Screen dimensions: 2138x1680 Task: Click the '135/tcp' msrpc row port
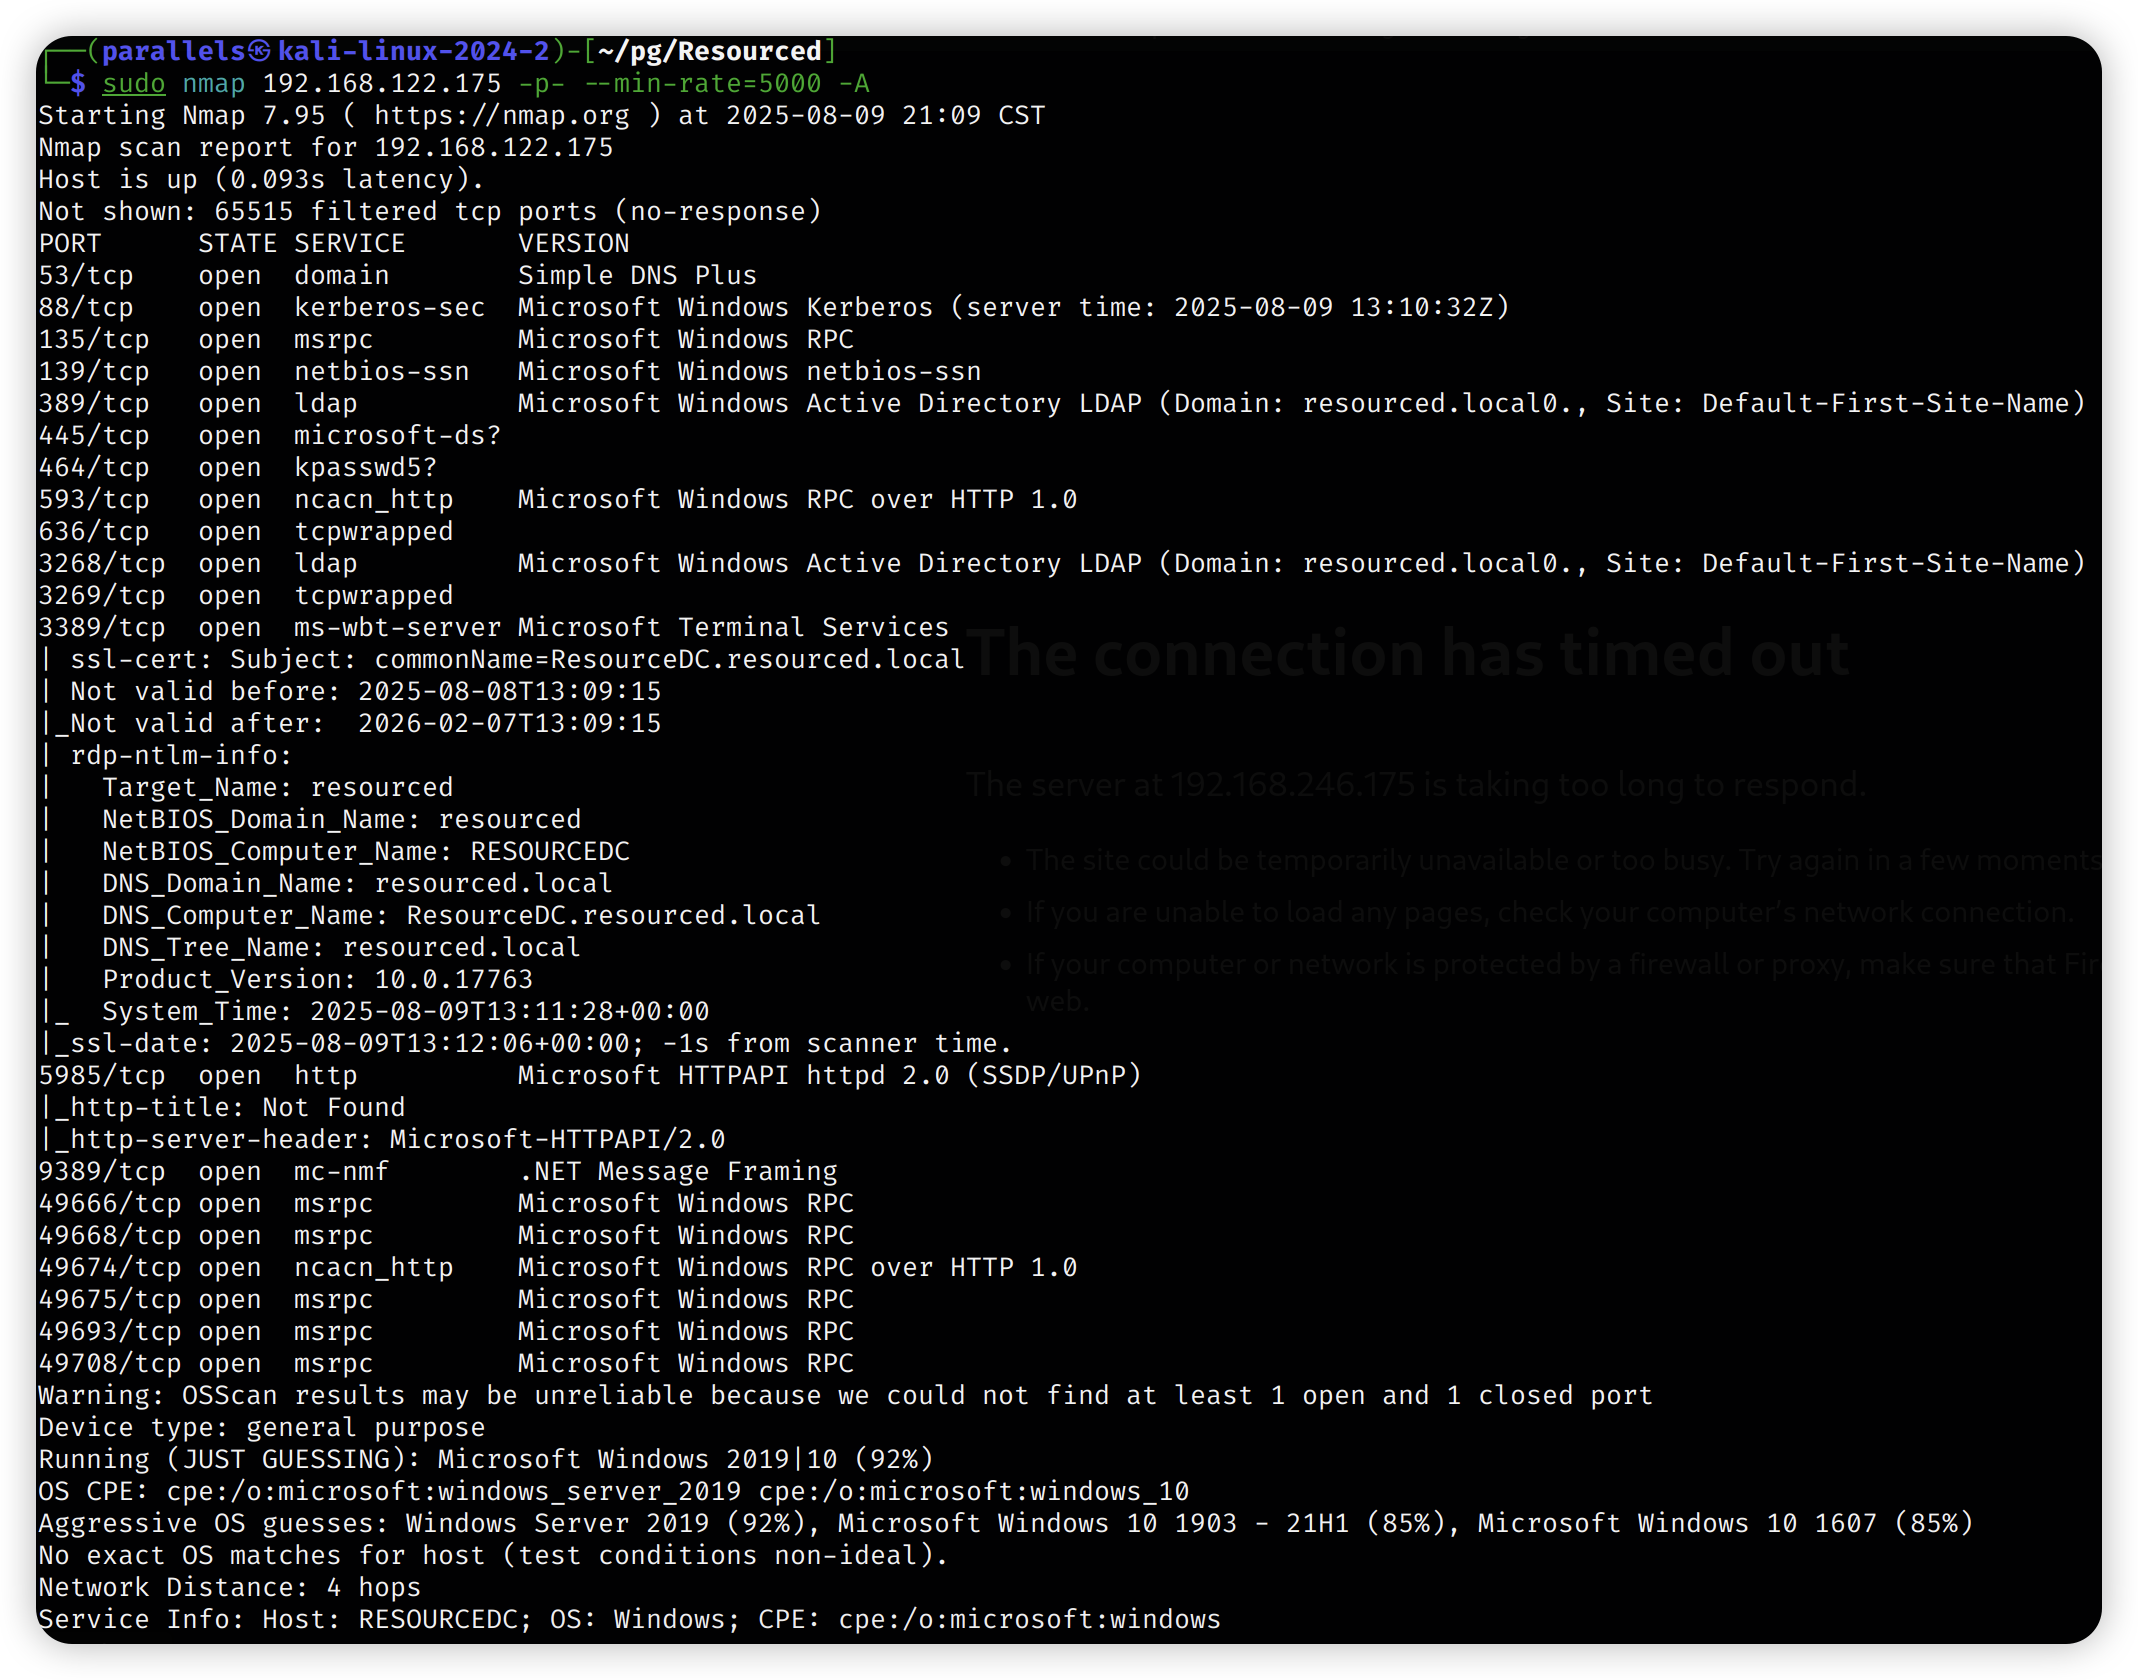pyautogui.click(x=94, y=340)
